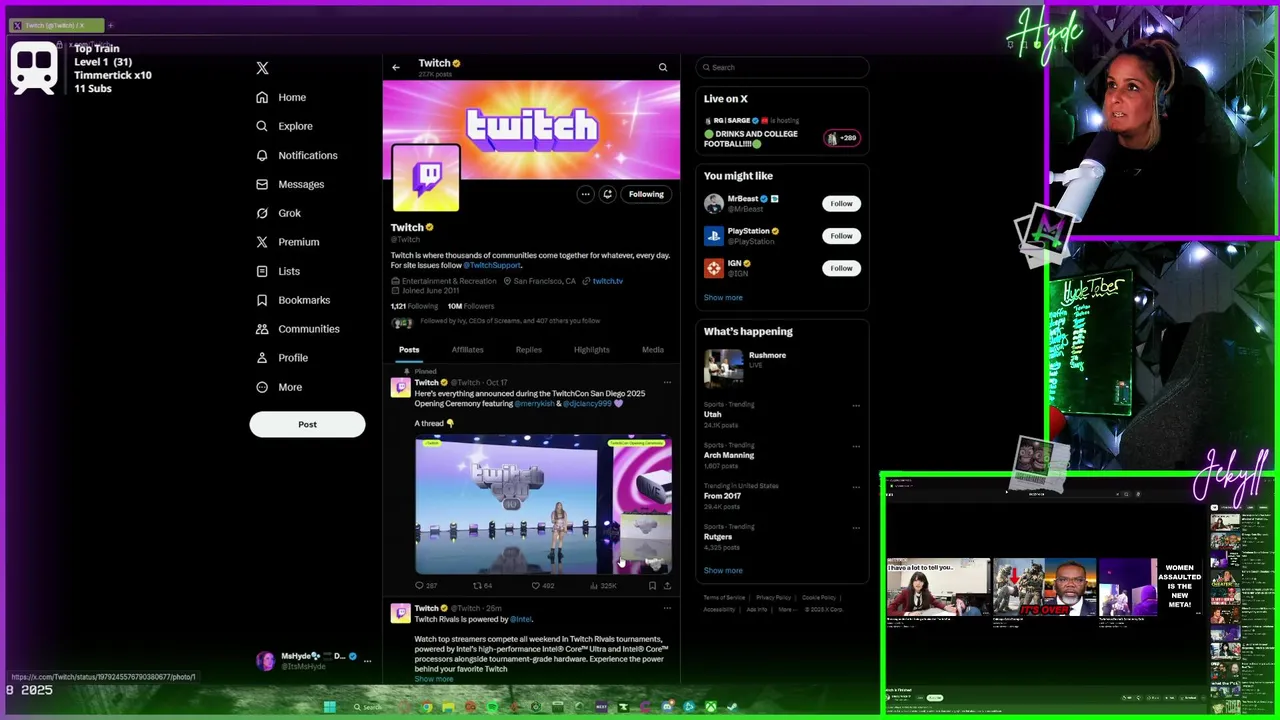Open Lists in the sidebar

(278, 271)
